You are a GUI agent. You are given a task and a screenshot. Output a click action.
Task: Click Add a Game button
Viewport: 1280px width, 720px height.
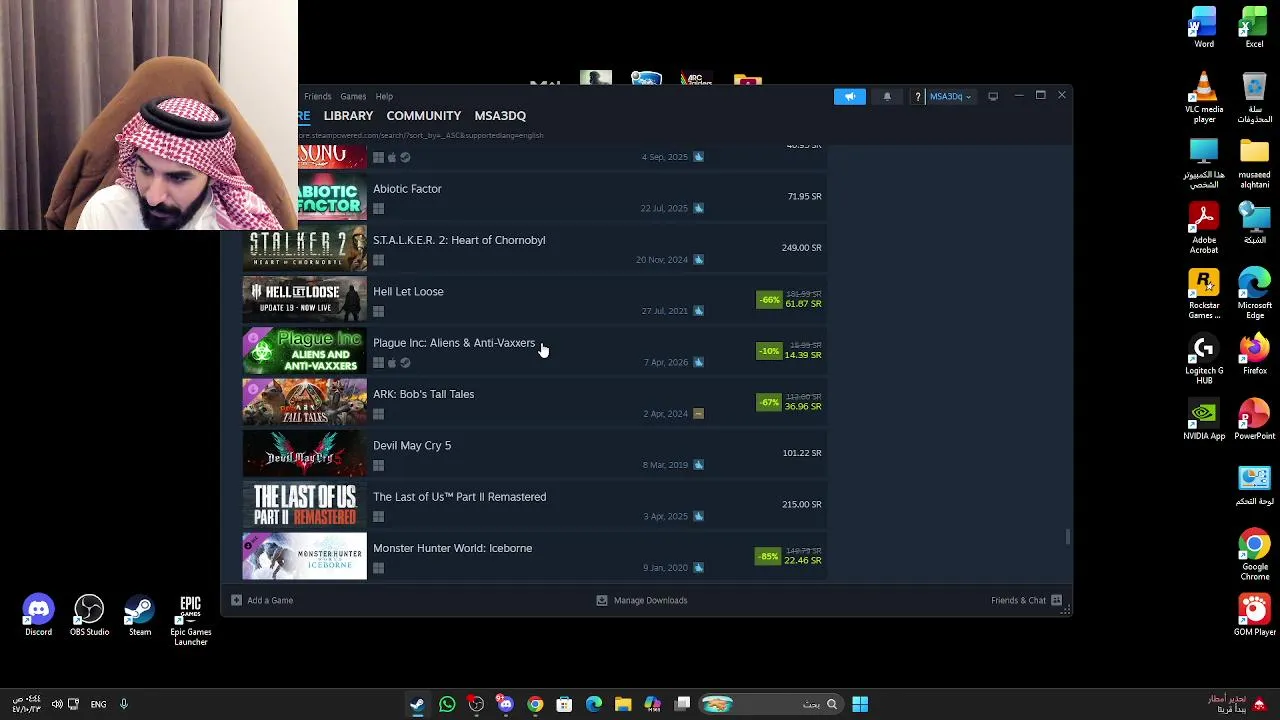[x=262, y=600]
